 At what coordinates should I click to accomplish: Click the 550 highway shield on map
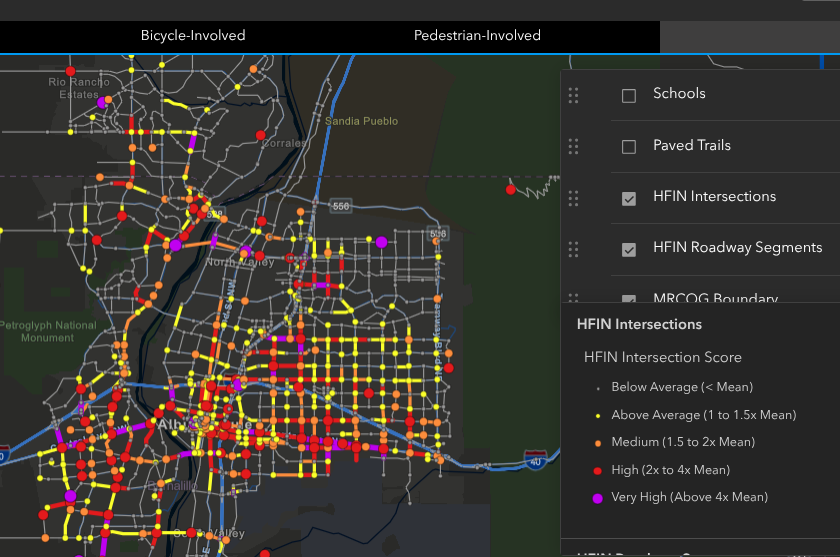(x=342, y=205)
